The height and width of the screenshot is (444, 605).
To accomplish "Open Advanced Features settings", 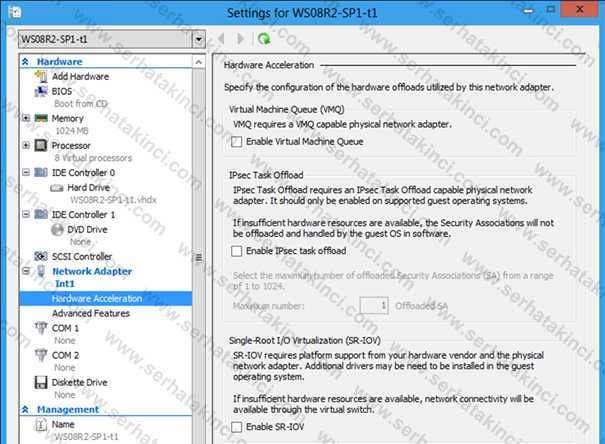I will pos(91,313).
